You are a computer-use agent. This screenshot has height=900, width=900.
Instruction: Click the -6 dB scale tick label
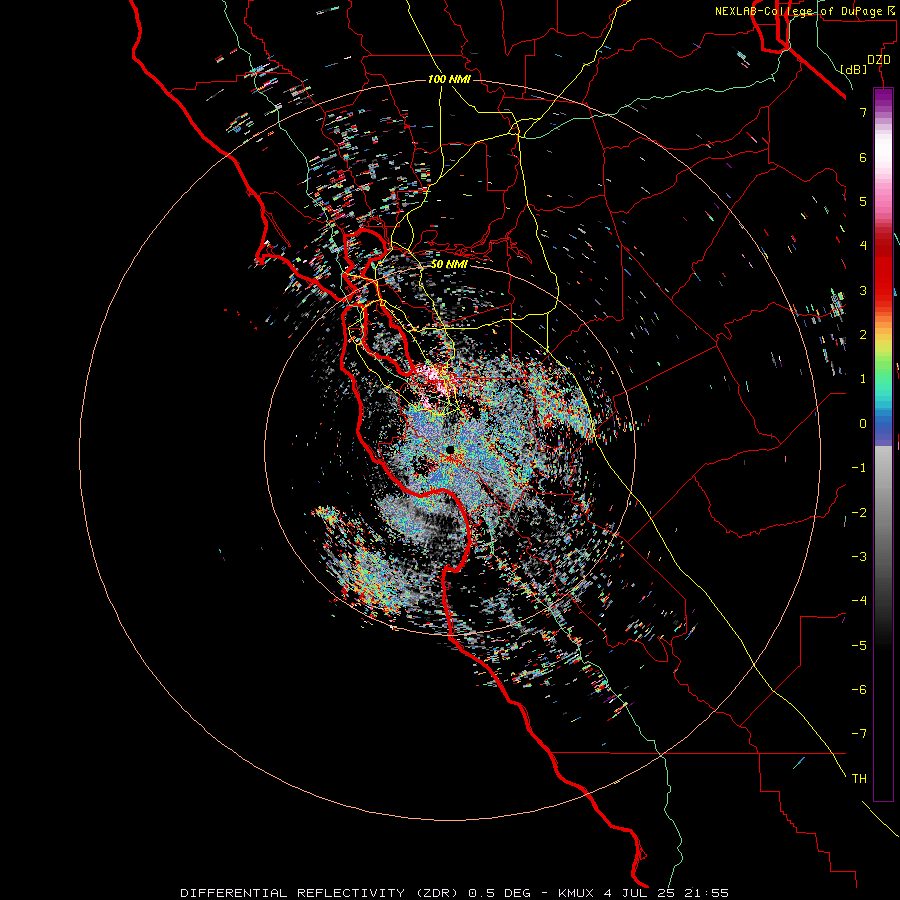[859, 690]
